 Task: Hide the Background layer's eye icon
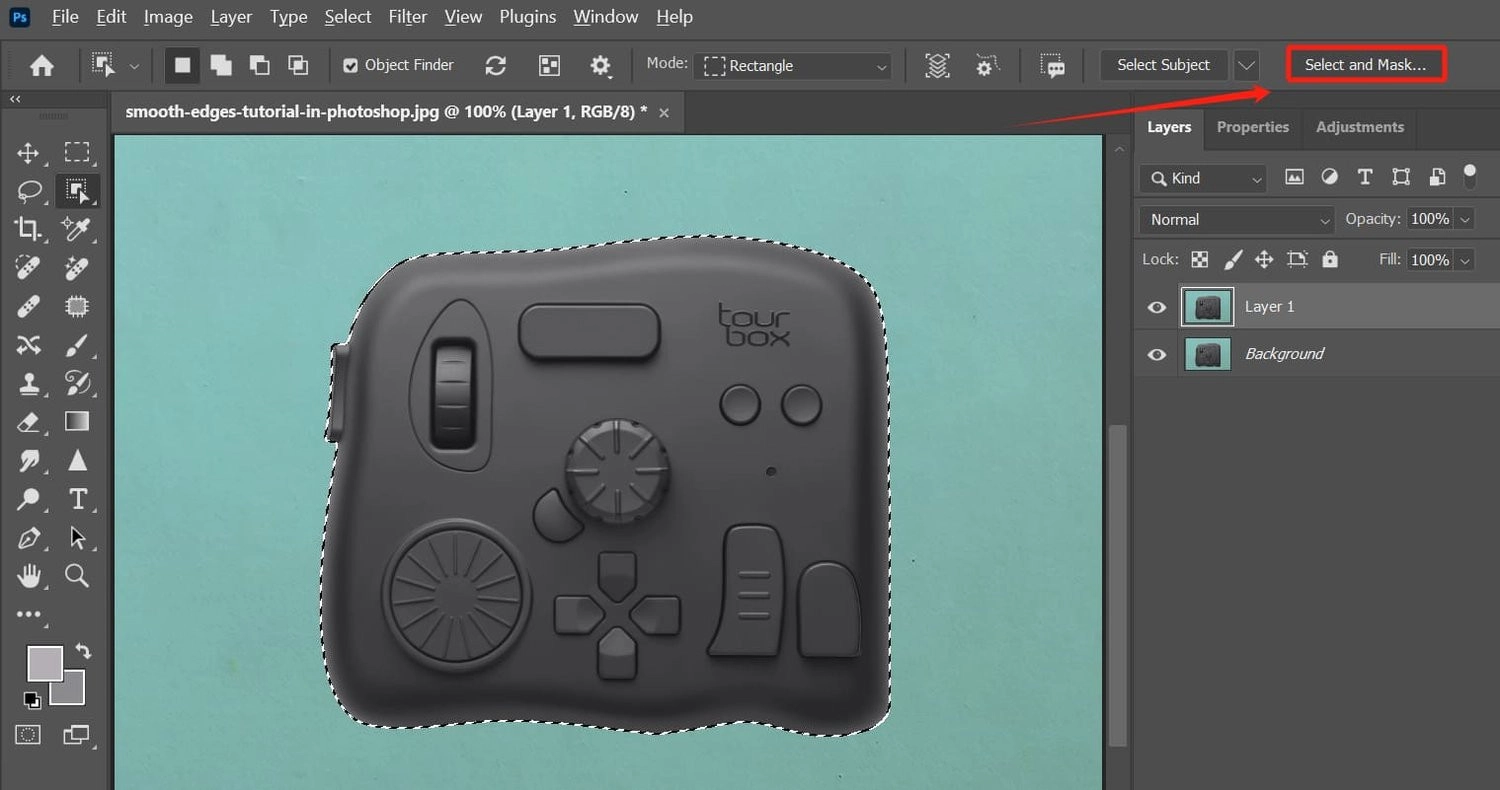[1157, 354]
